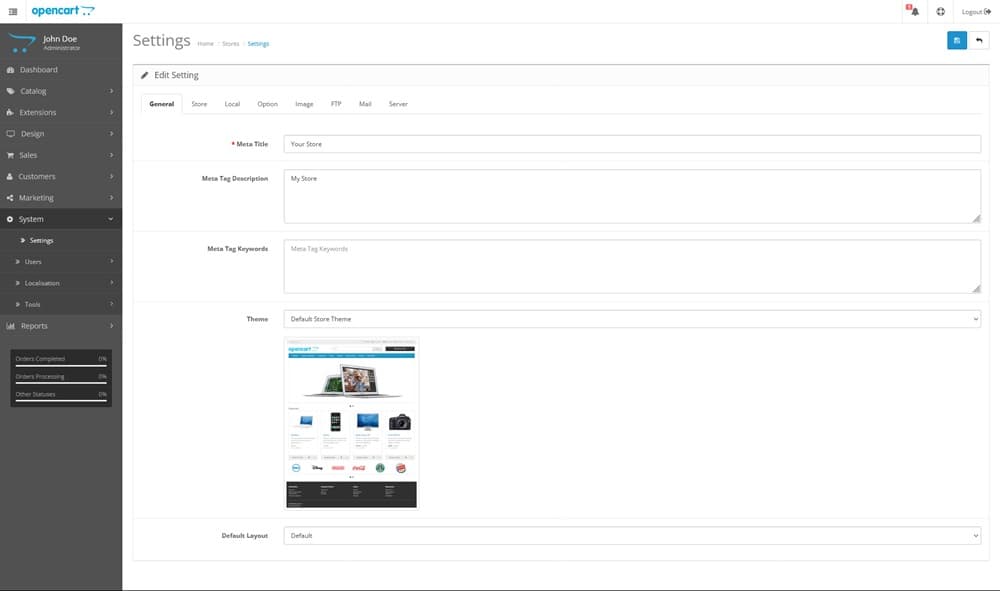Switch to the Store tab
The height and width of the screenshot is (591, 1000).
tap(199, 104)
